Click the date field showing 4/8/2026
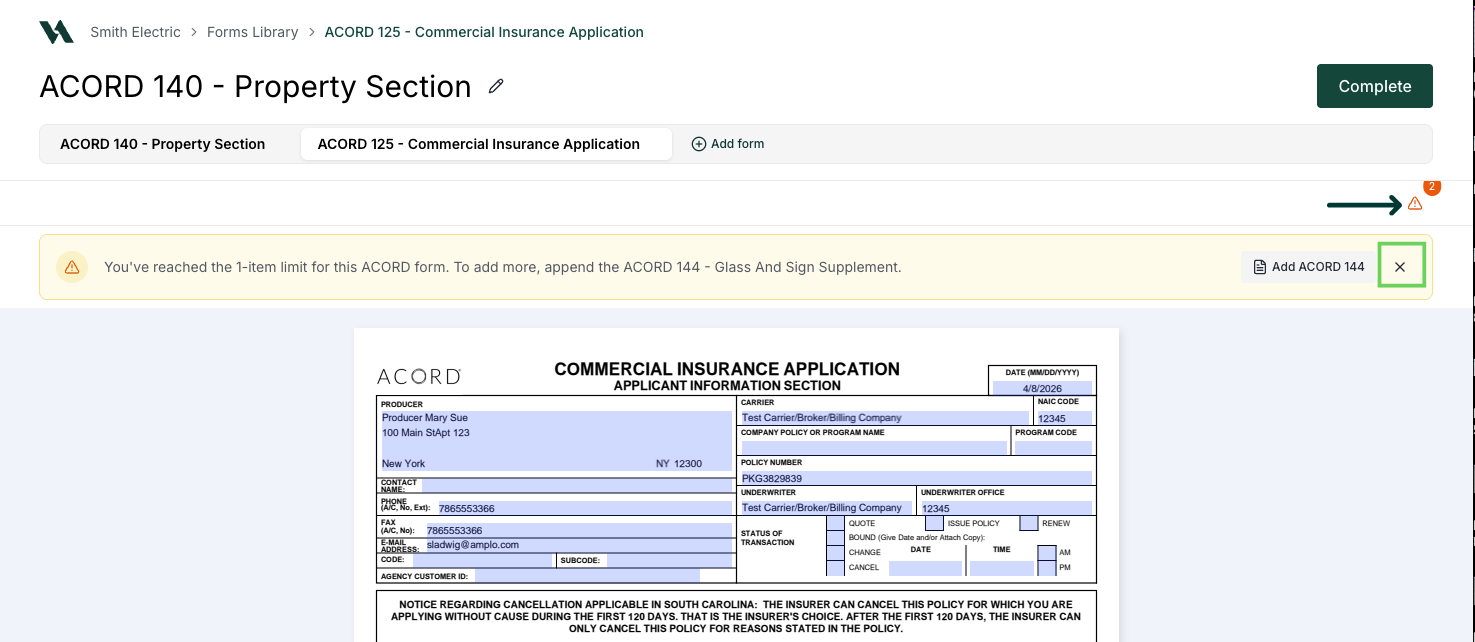Viewport: 1475px width, 642px height. tap(1043, 388)
